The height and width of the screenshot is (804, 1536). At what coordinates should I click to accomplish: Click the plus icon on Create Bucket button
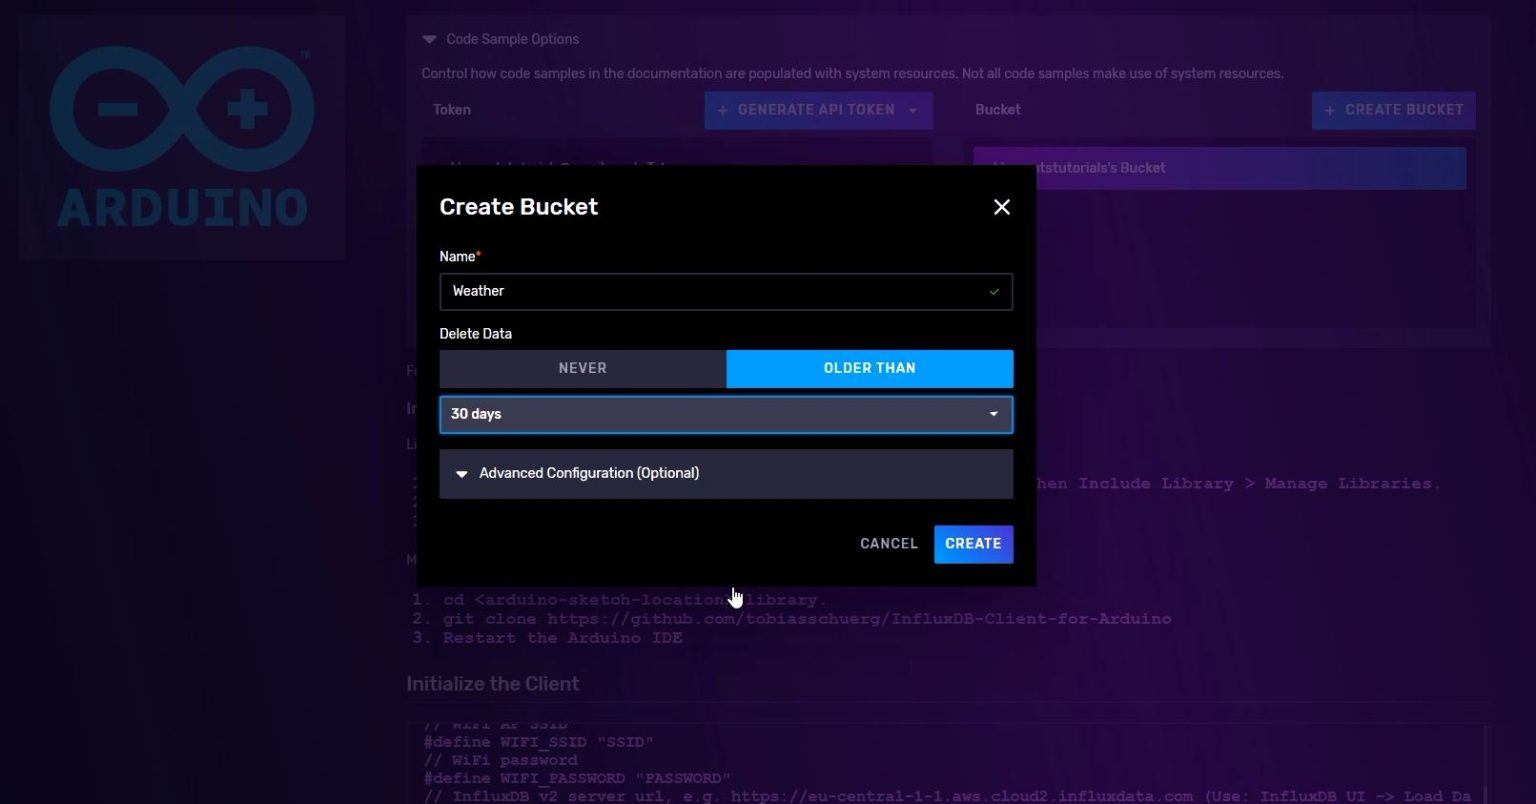pyautogui.click(x=1329, y=110)
